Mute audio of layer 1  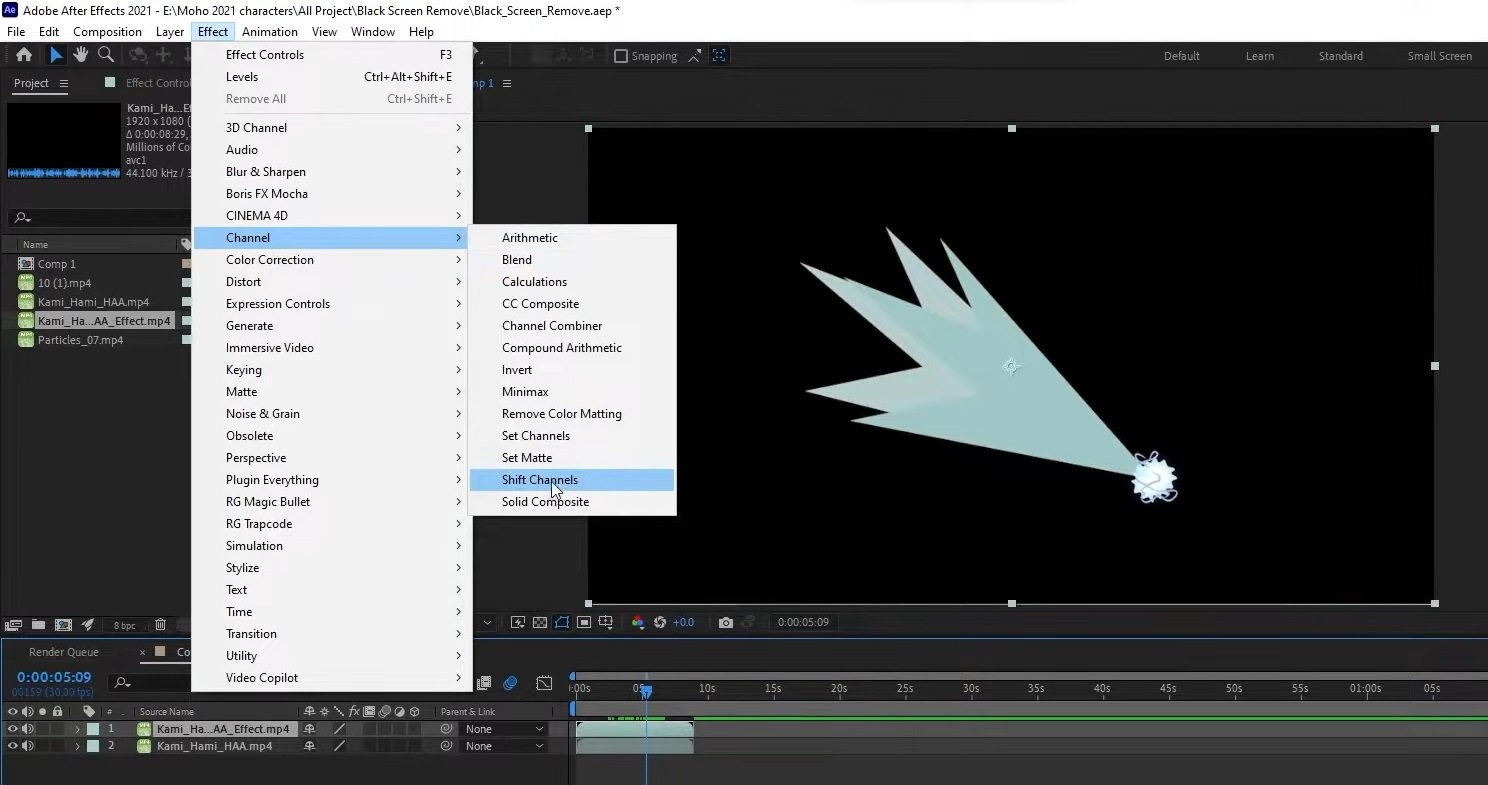tap(28, 729)
